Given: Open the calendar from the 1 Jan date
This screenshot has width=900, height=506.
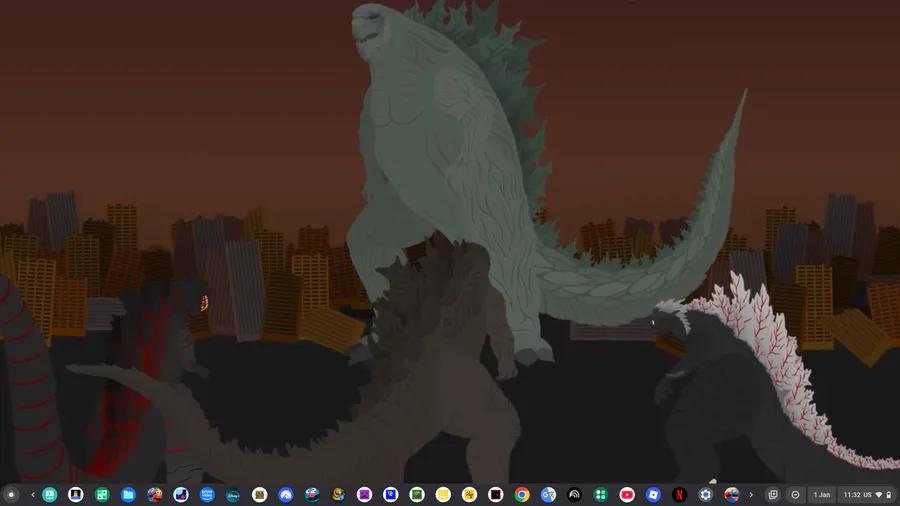Looking at the screenshot, I should 822,495.
